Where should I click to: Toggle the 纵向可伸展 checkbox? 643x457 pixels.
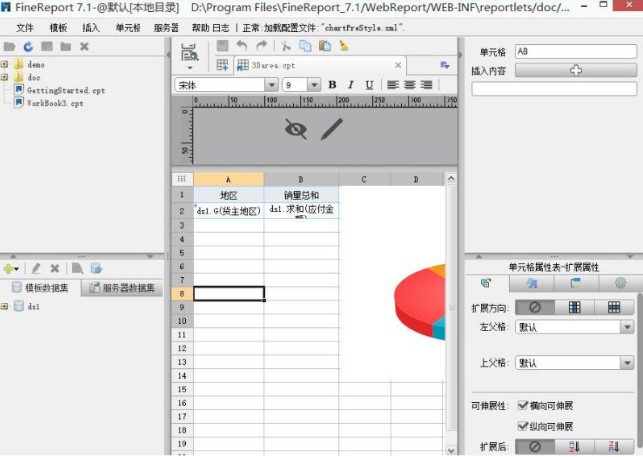522,426
